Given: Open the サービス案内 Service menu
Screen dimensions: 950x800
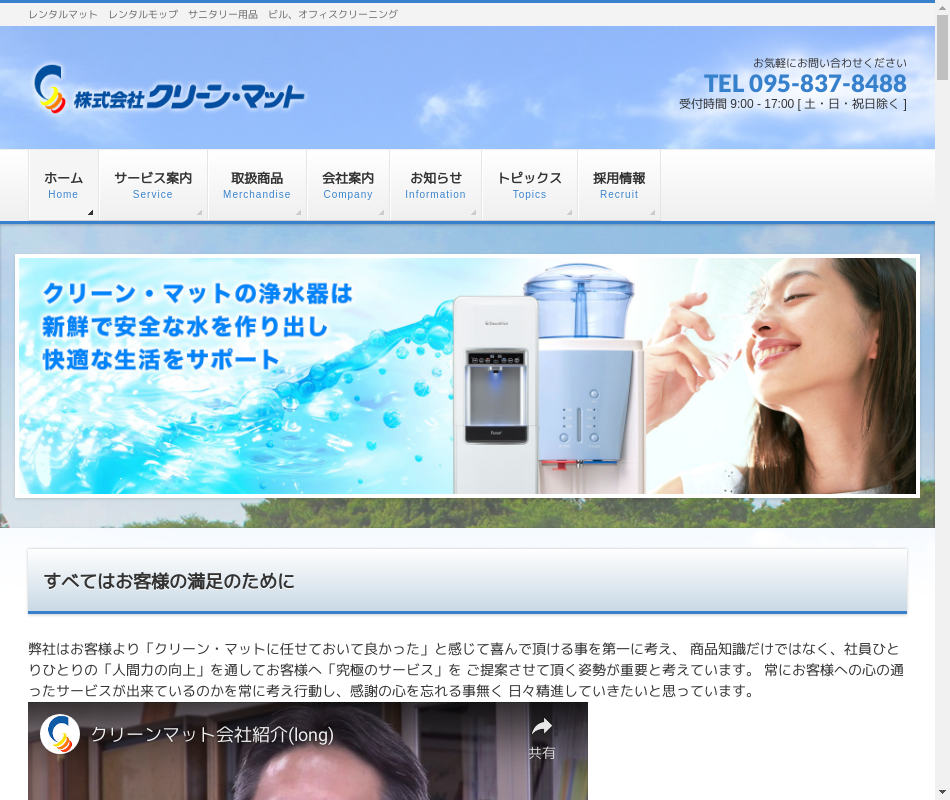Looking at the screenshot, I should tap(153, 185).
